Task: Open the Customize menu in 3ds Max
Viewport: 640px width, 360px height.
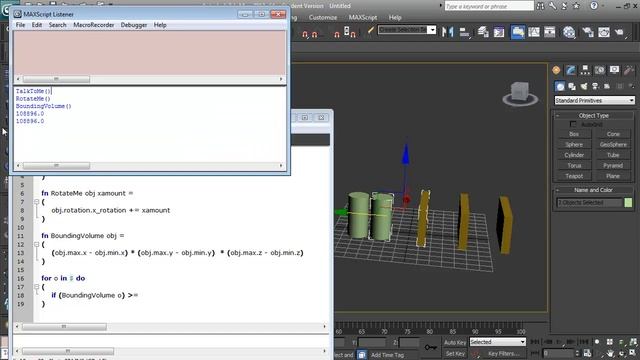Action: coord(323,18)
